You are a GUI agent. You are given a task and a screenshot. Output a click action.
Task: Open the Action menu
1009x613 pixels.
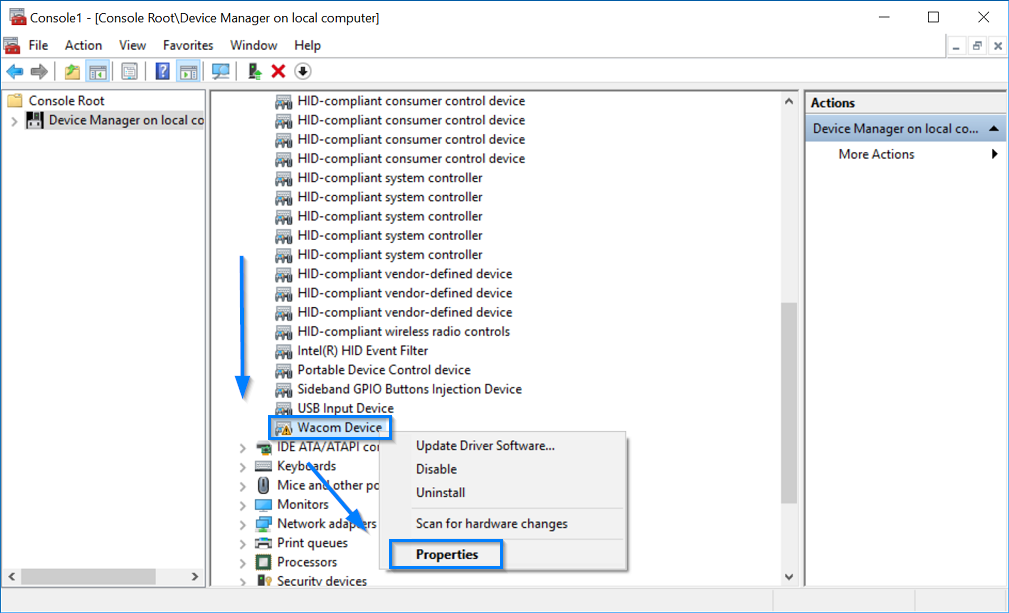coord(83,45)
